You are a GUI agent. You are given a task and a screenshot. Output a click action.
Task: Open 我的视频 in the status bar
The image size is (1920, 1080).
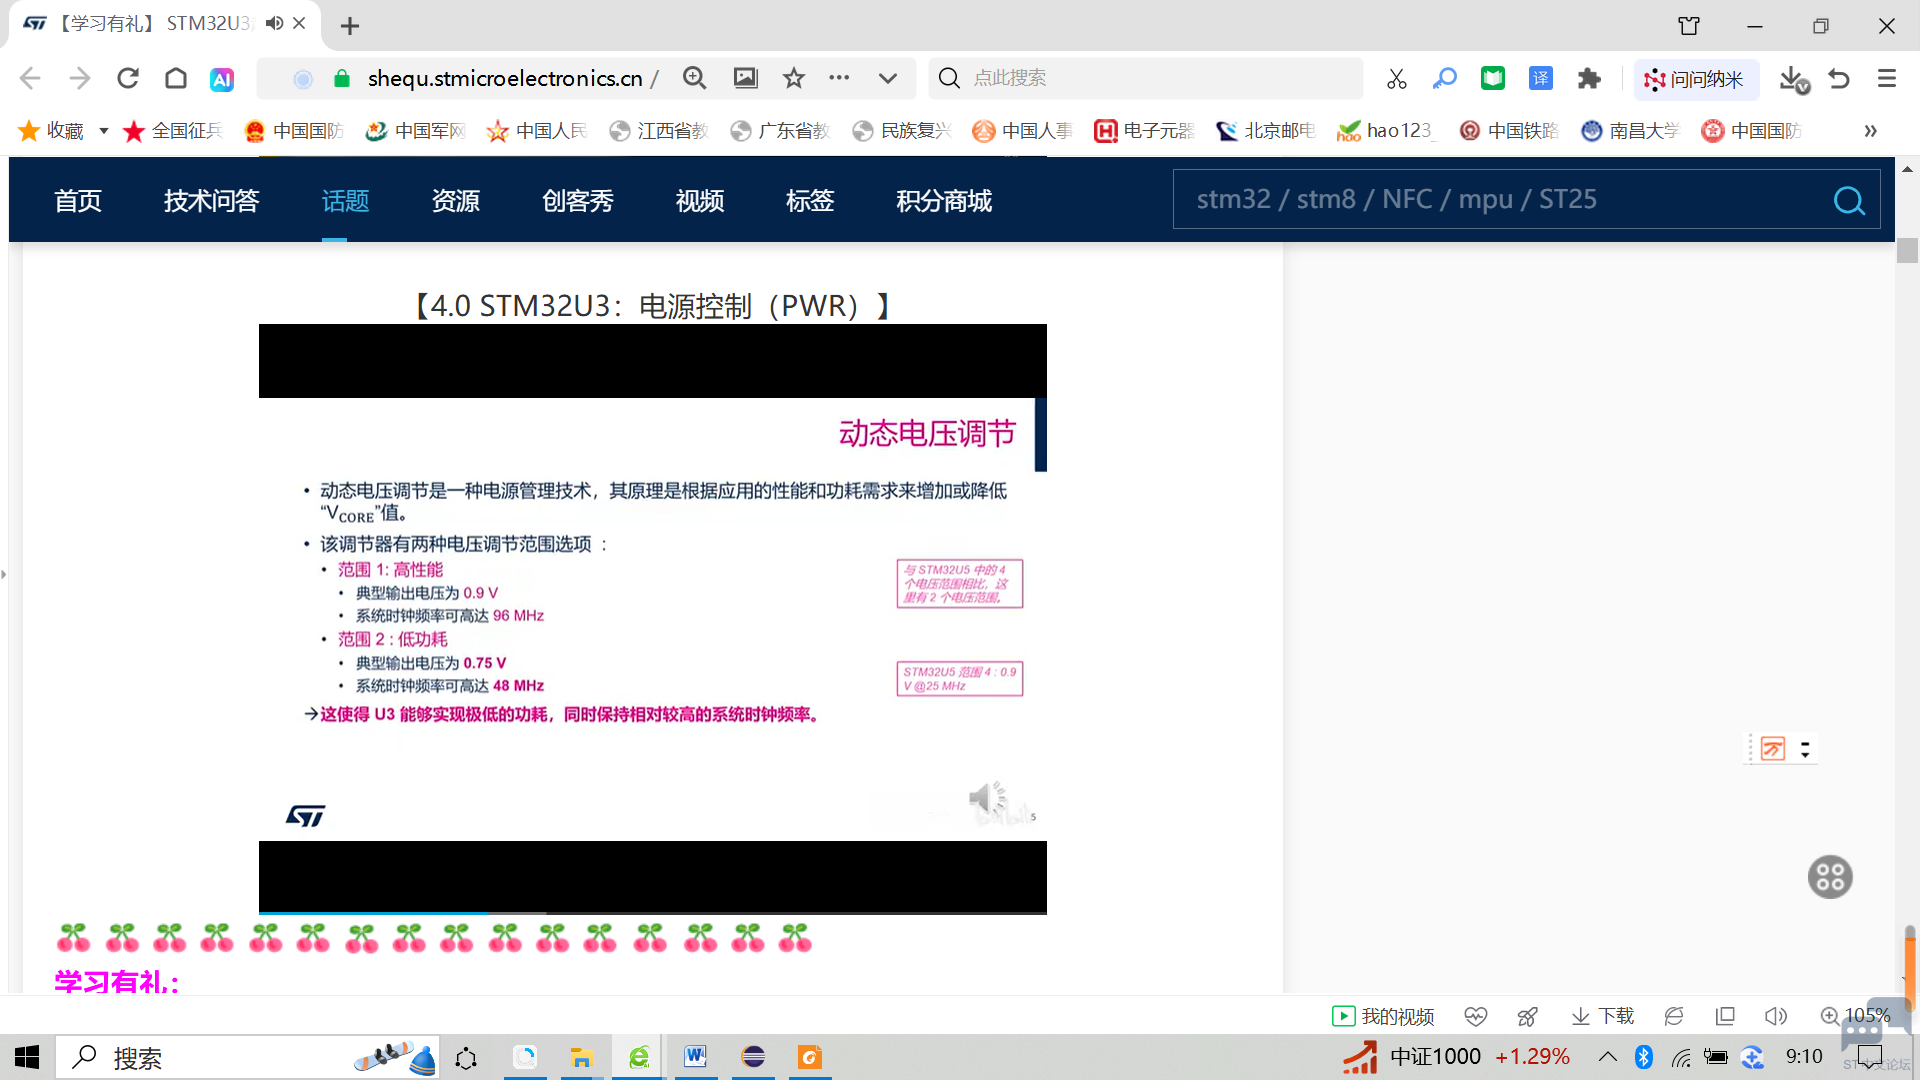1383,1016
